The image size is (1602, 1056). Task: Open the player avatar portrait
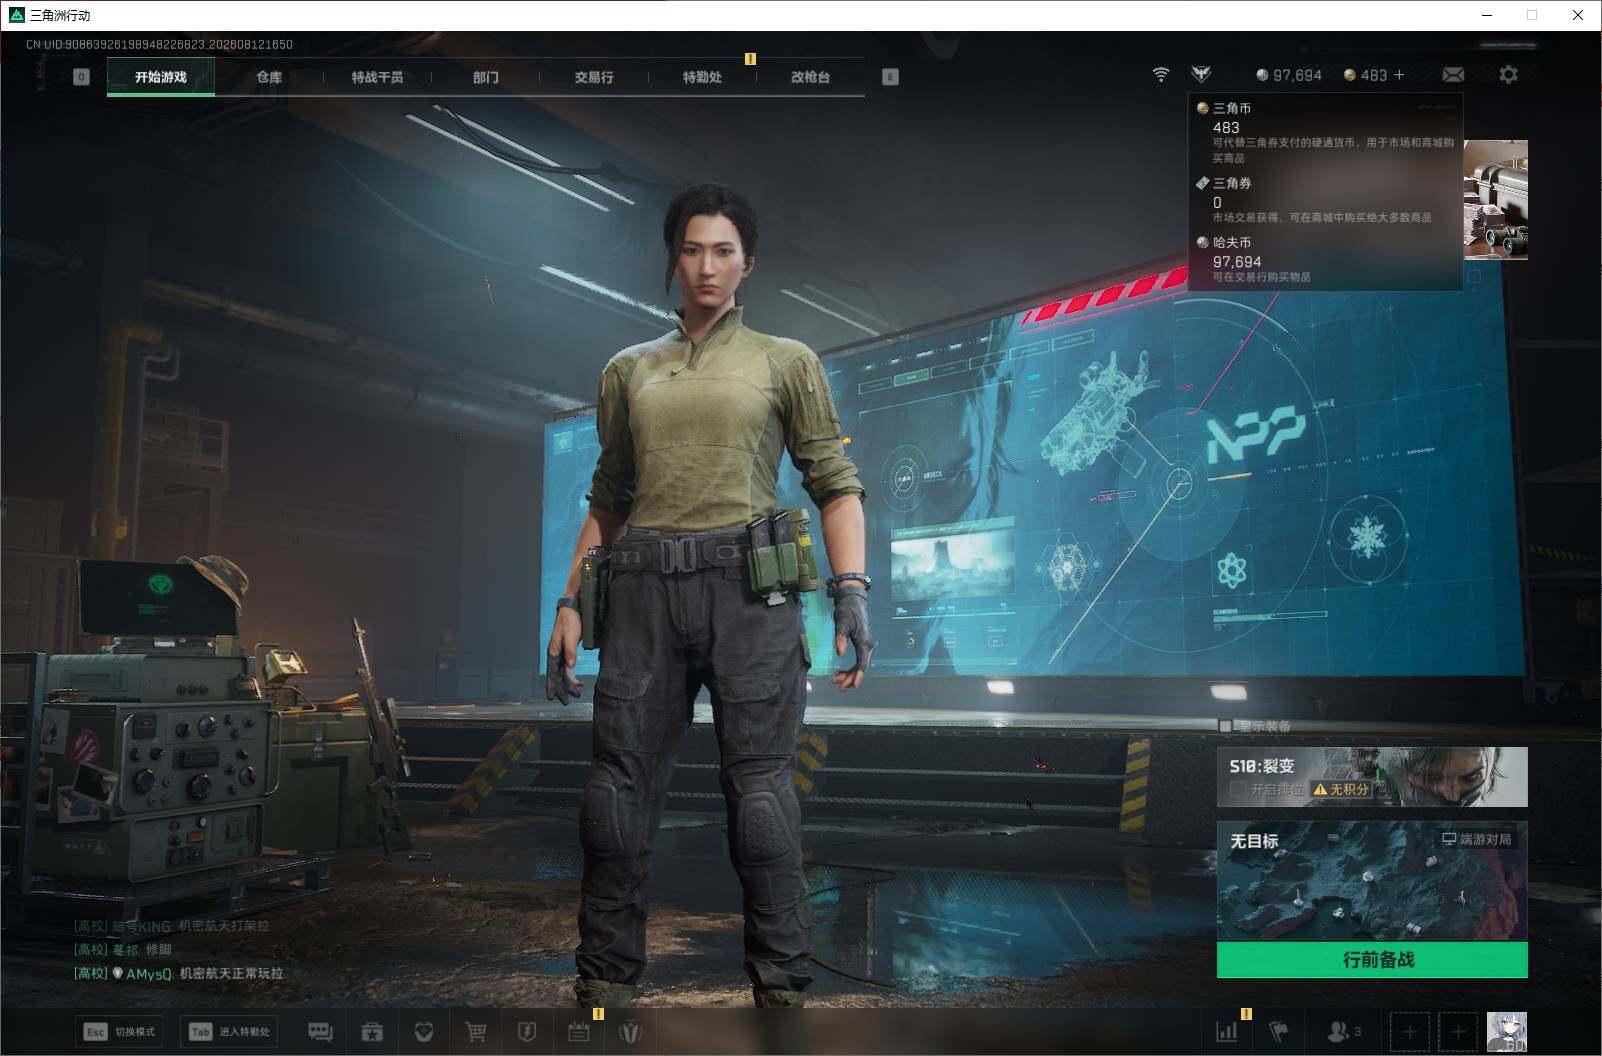coord(1507,1031)
